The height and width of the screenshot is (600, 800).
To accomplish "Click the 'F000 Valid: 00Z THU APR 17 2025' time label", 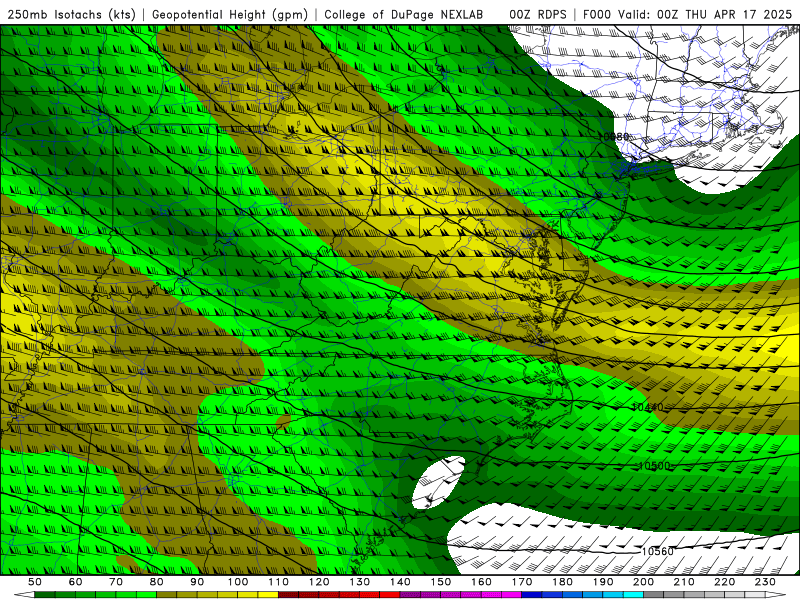I will coord(687,14).
